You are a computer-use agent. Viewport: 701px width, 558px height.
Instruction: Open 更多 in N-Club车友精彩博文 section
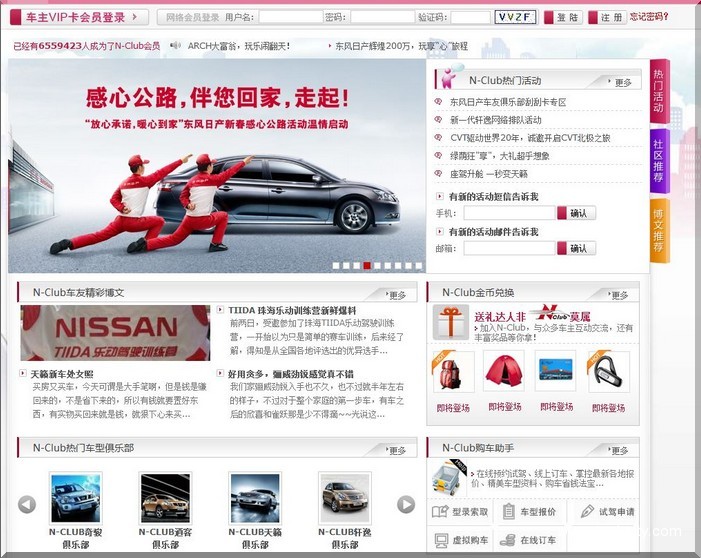click(396, 295)
